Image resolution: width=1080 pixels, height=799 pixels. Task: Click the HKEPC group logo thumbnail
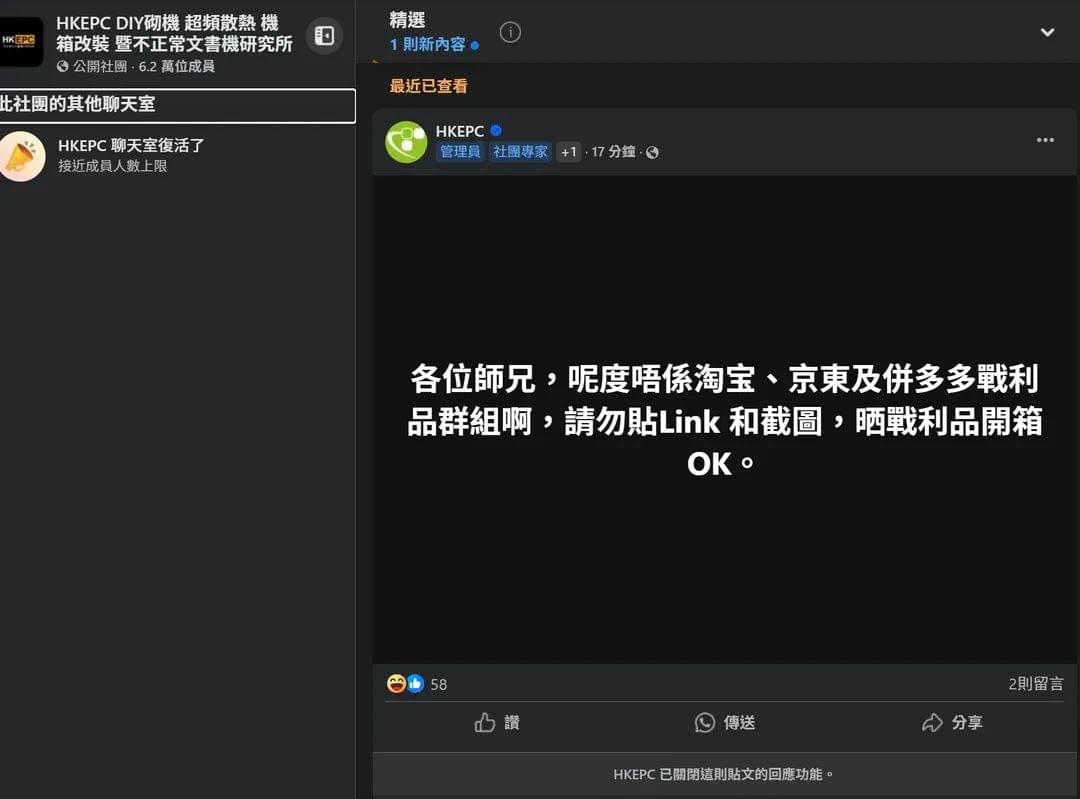click(21, 42)
